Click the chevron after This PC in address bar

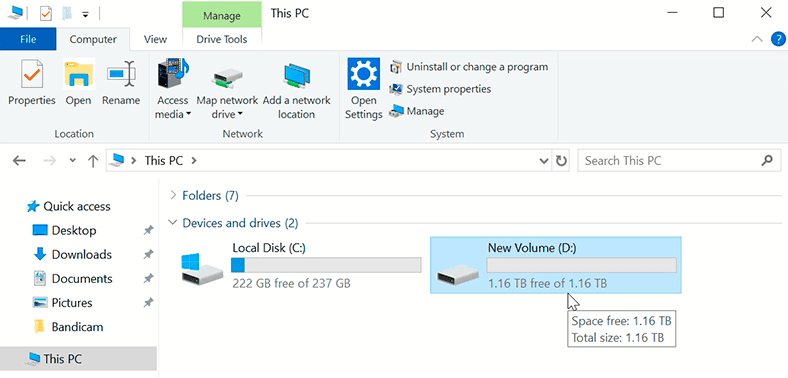coord(194,161)
